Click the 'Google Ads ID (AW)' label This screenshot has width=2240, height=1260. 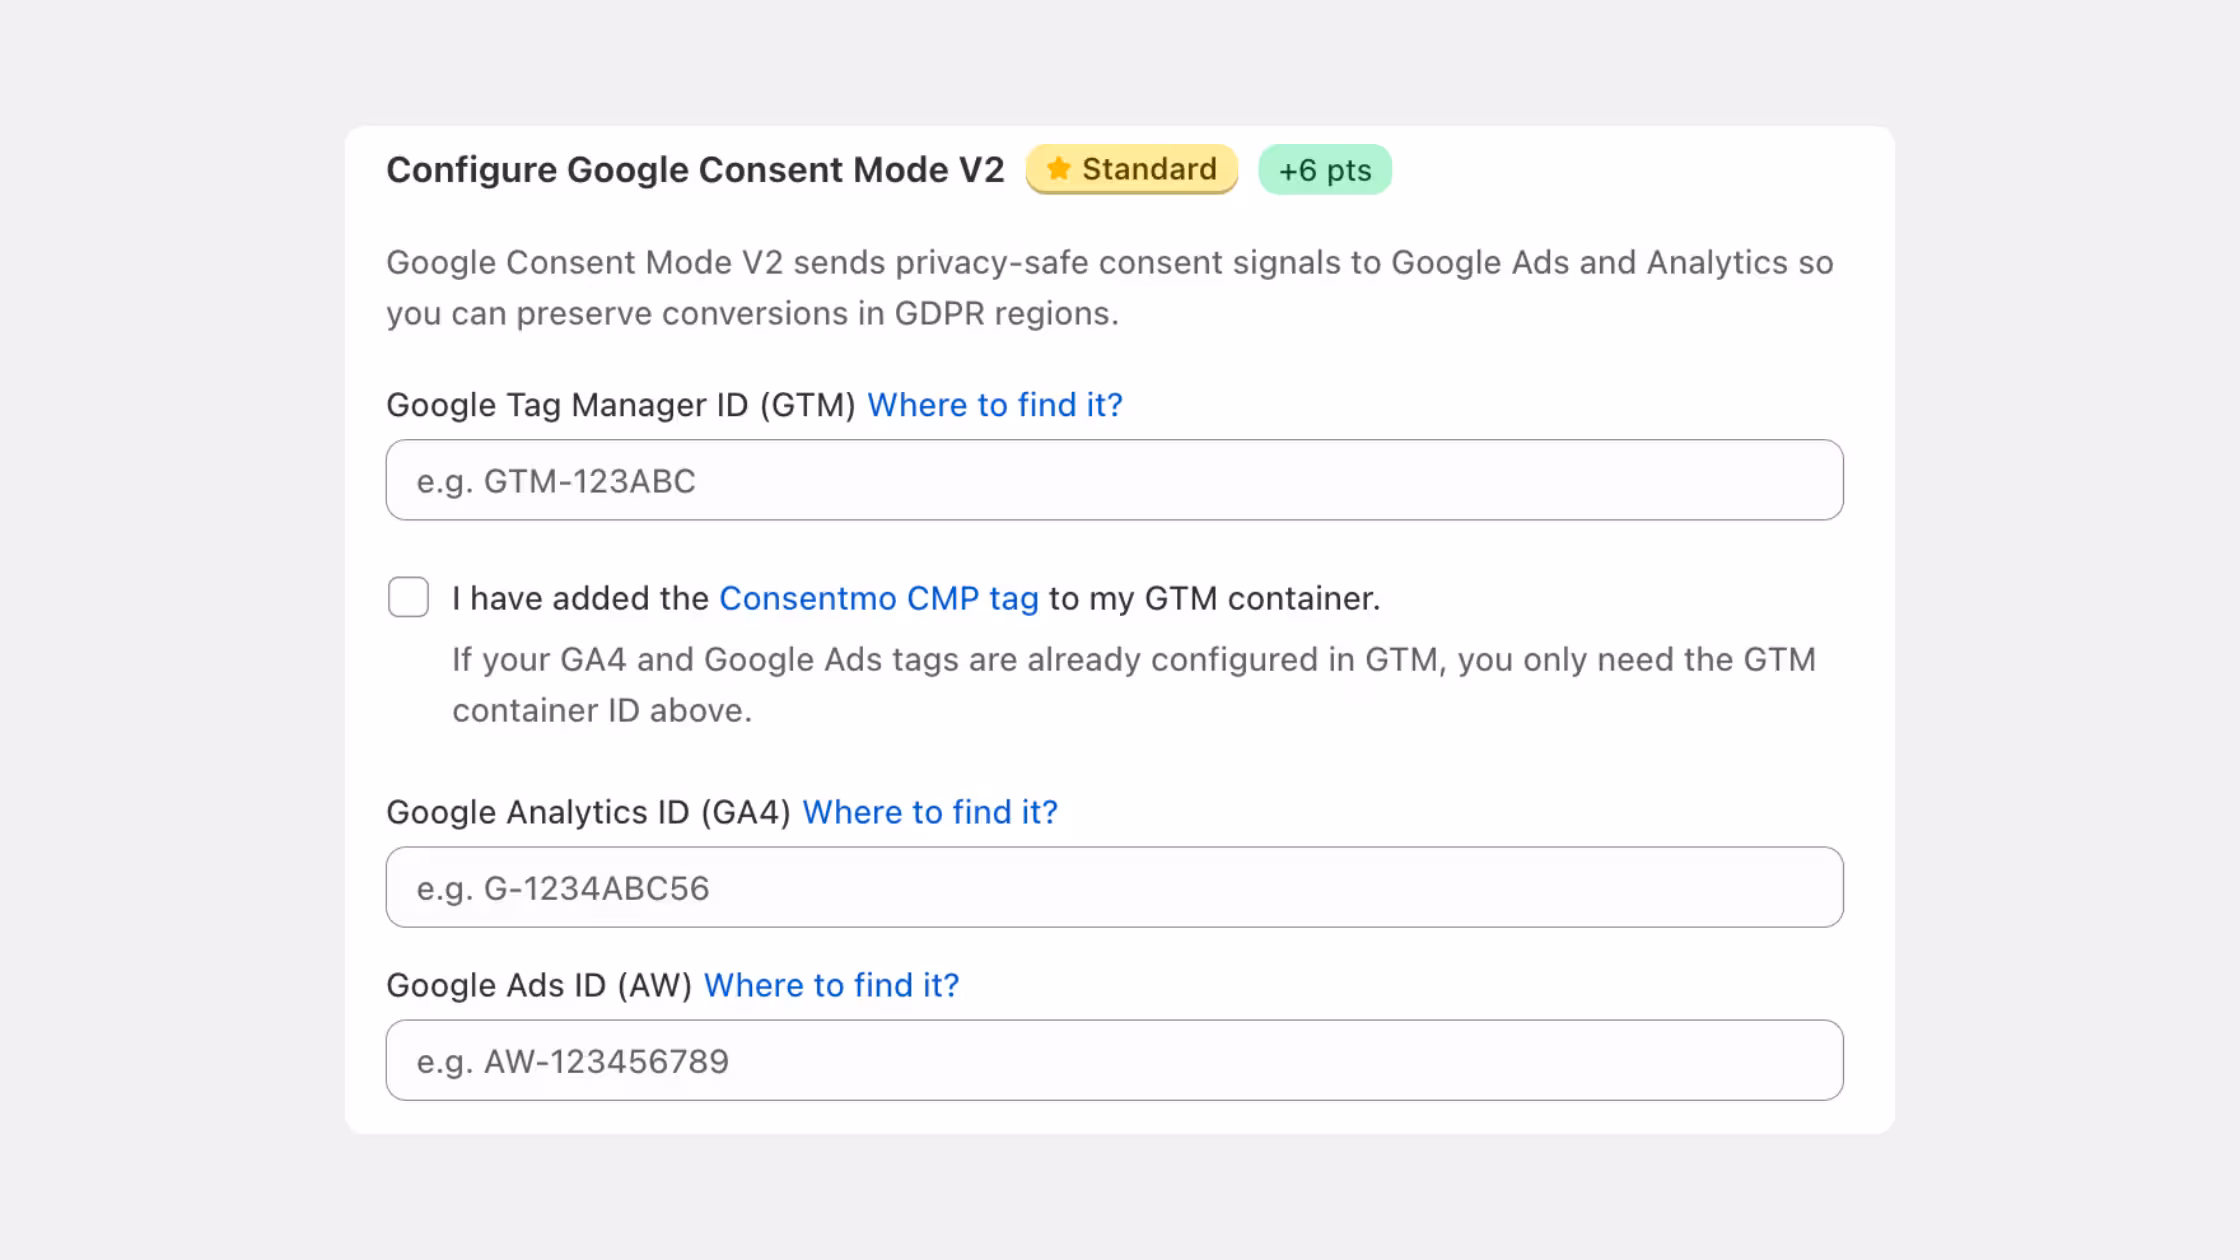(539, 985)
